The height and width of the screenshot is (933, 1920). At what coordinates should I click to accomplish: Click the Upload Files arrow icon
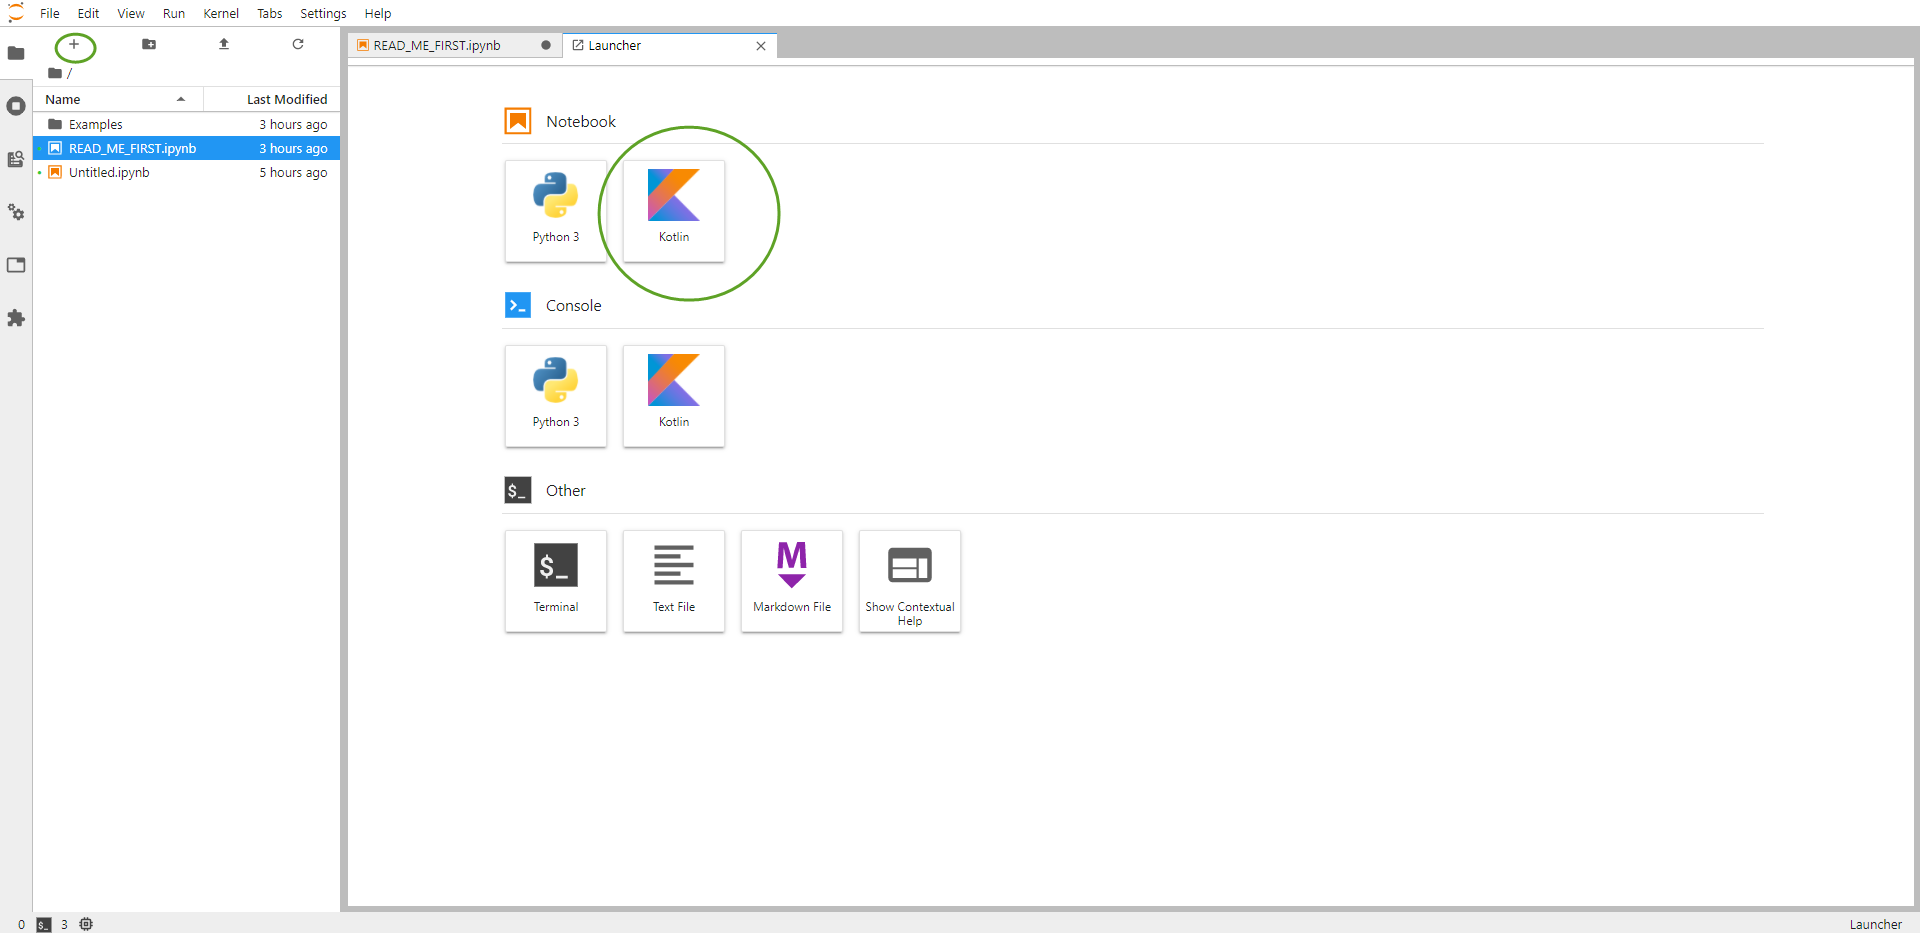pyautogui.click(x=224, y=45)
